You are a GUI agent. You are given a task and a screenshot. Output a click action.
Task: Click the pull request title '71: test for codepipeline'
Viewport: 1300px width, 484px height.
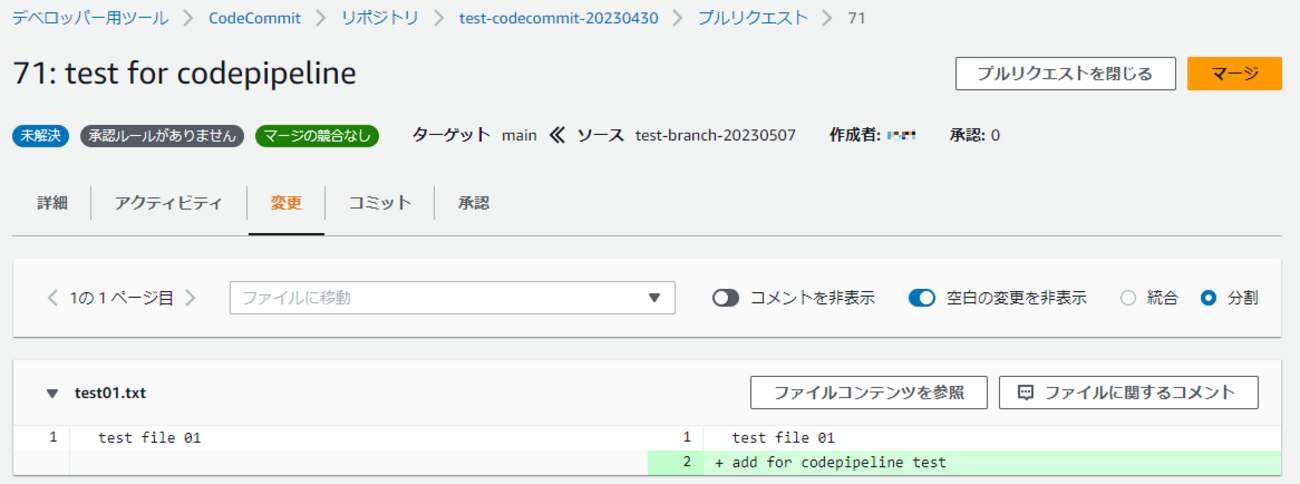click(185, 74)
